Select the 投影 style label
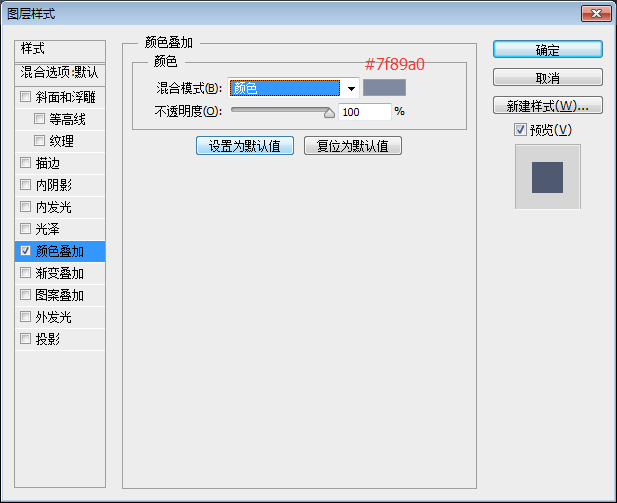This screenshot has height=503, width=617. pyautogui.click(x=48, y=339)
